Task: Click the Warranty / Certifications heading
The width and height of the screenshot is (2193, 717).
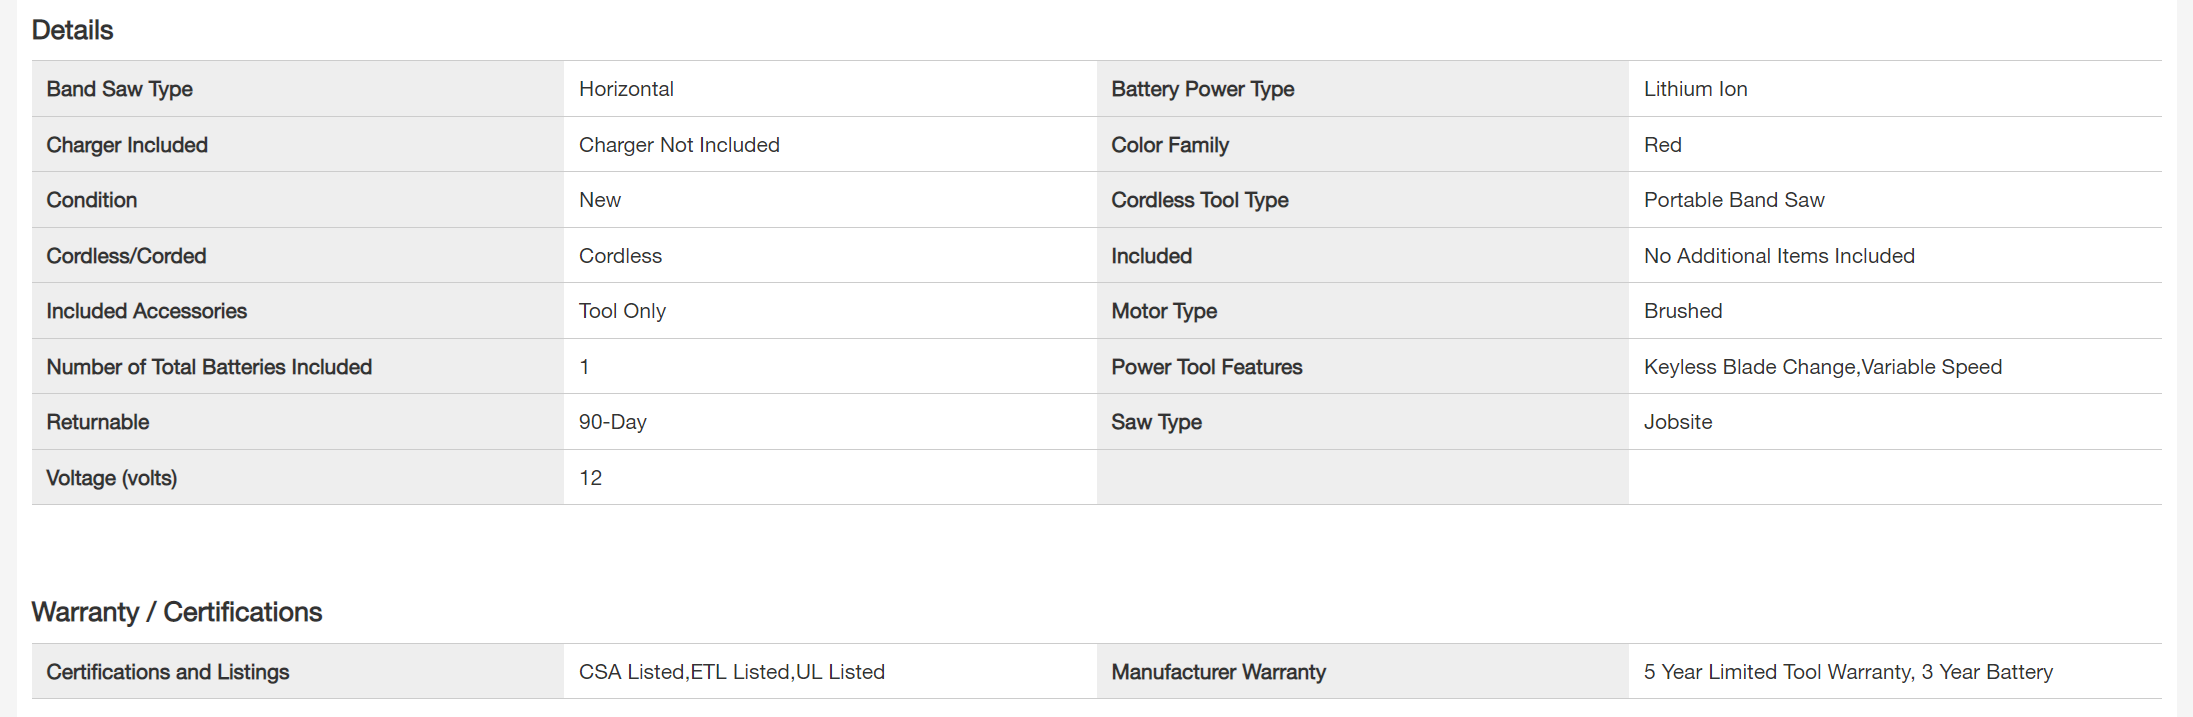Action: tap(176, 612)
